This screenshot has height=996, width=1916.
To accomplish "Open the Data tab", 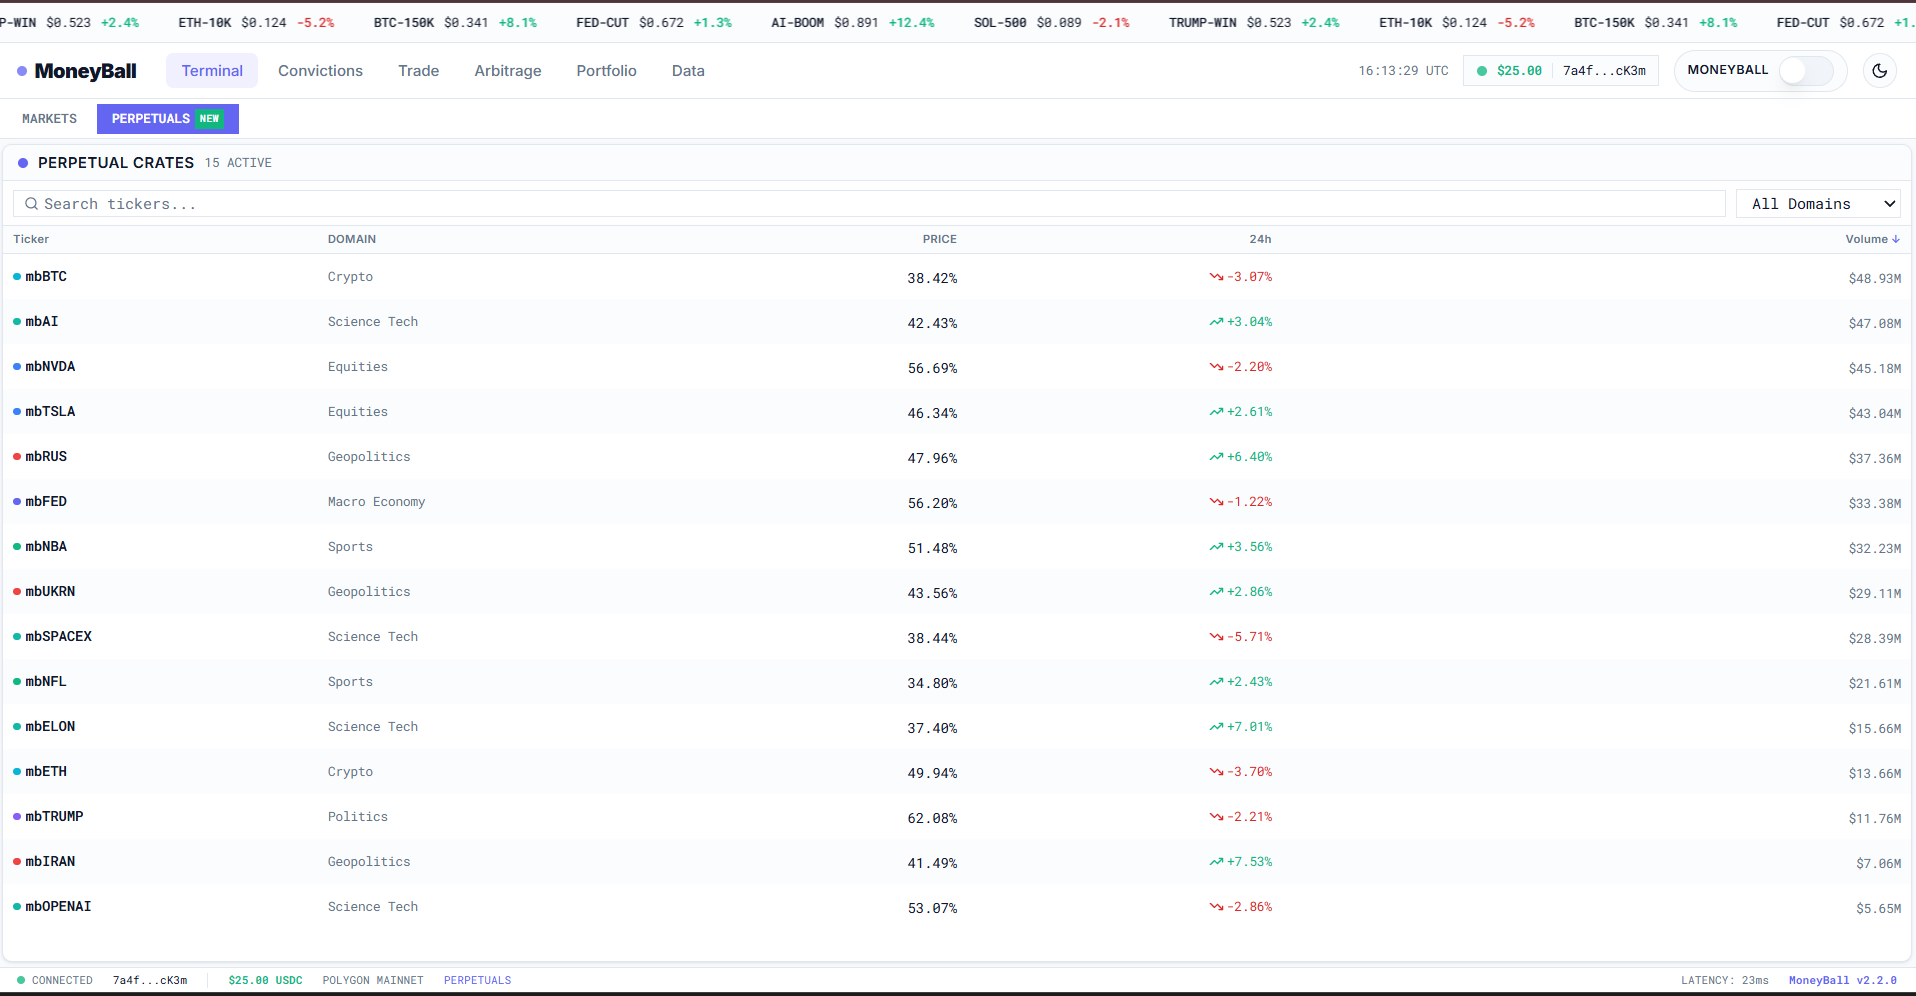I will tap(688, 71).
